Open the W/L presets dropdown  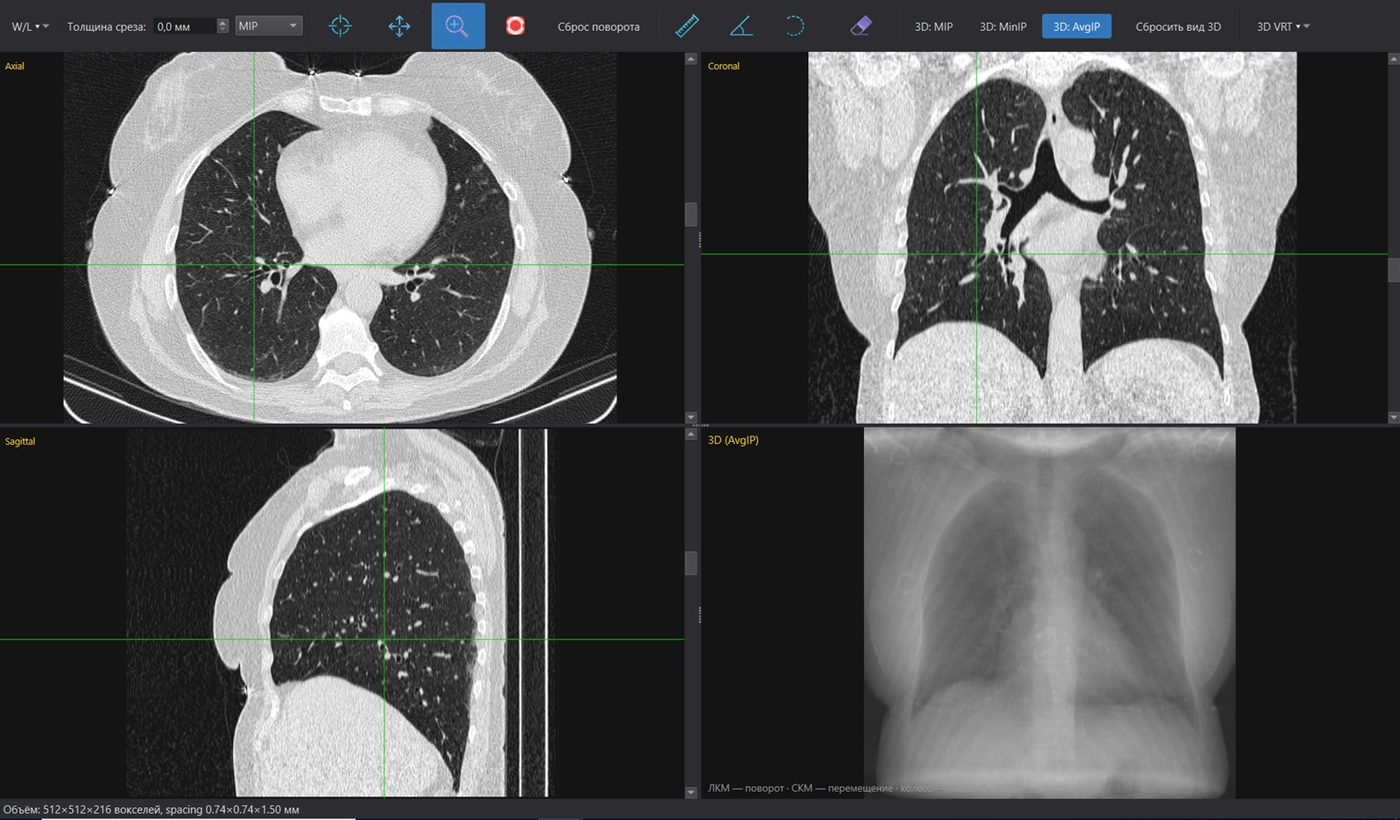(x=30, y=26)
